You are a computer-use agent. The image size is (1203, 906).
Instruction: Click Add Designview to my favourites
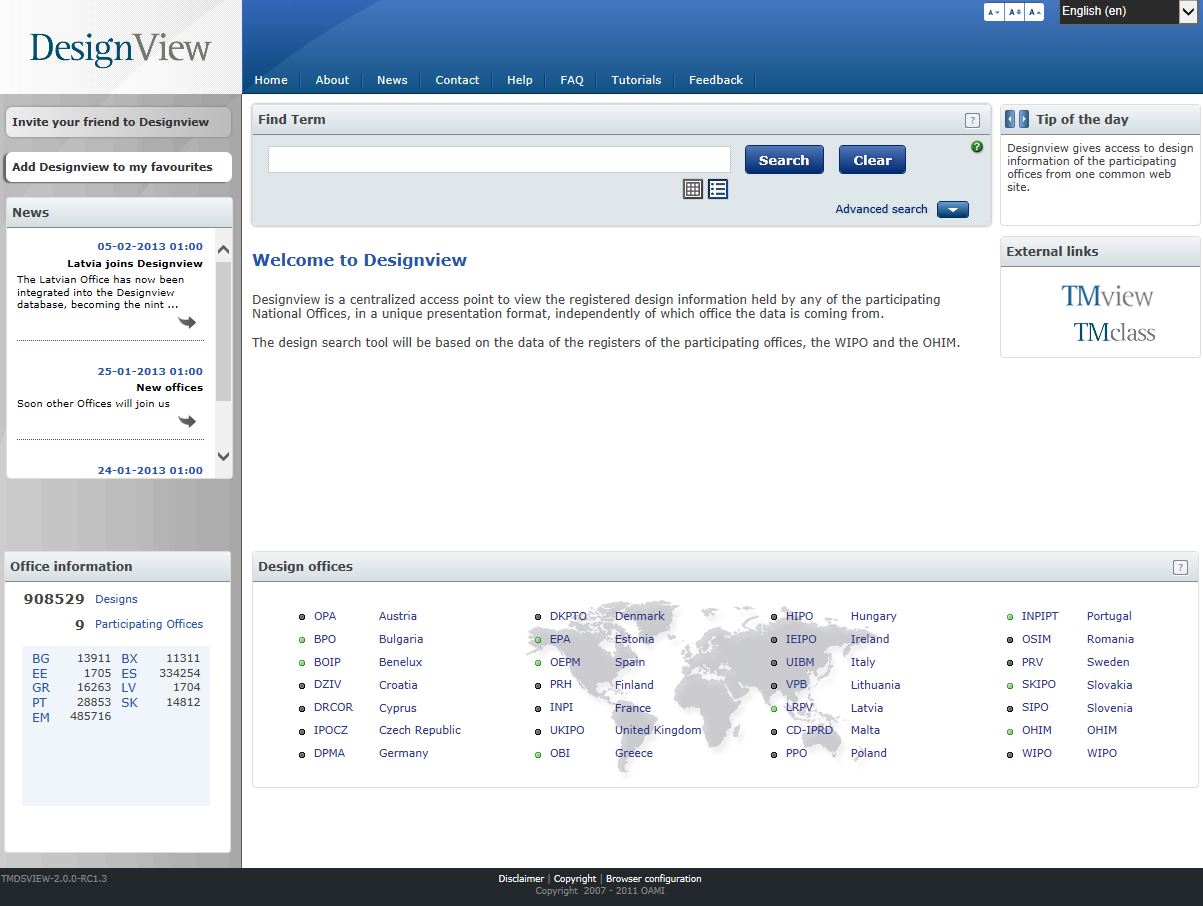point(118,167)
